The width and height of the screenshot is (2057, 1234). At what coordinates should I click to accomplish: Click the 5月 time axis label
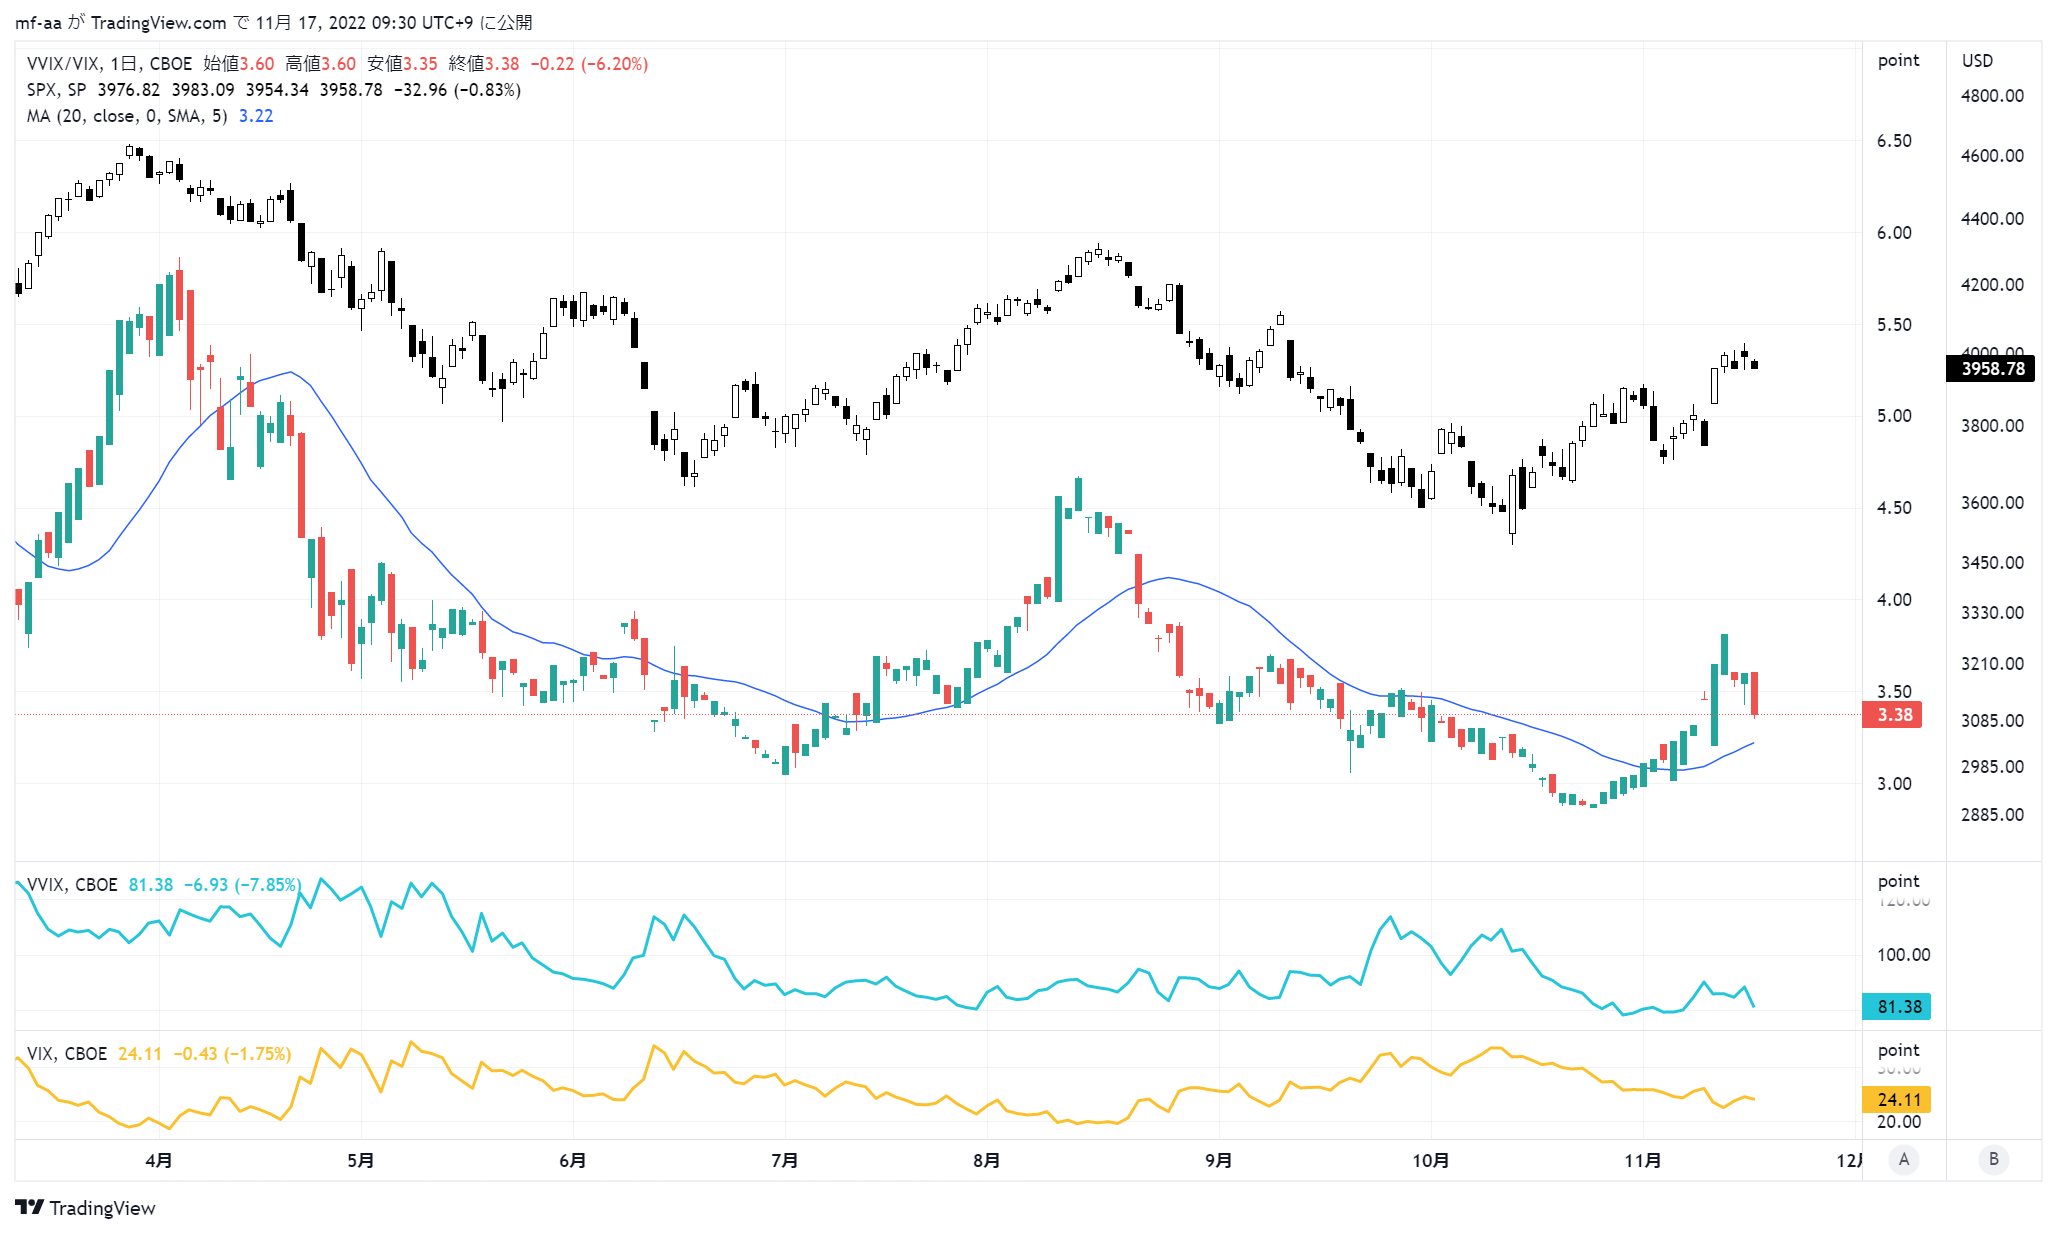(360, 1160)
